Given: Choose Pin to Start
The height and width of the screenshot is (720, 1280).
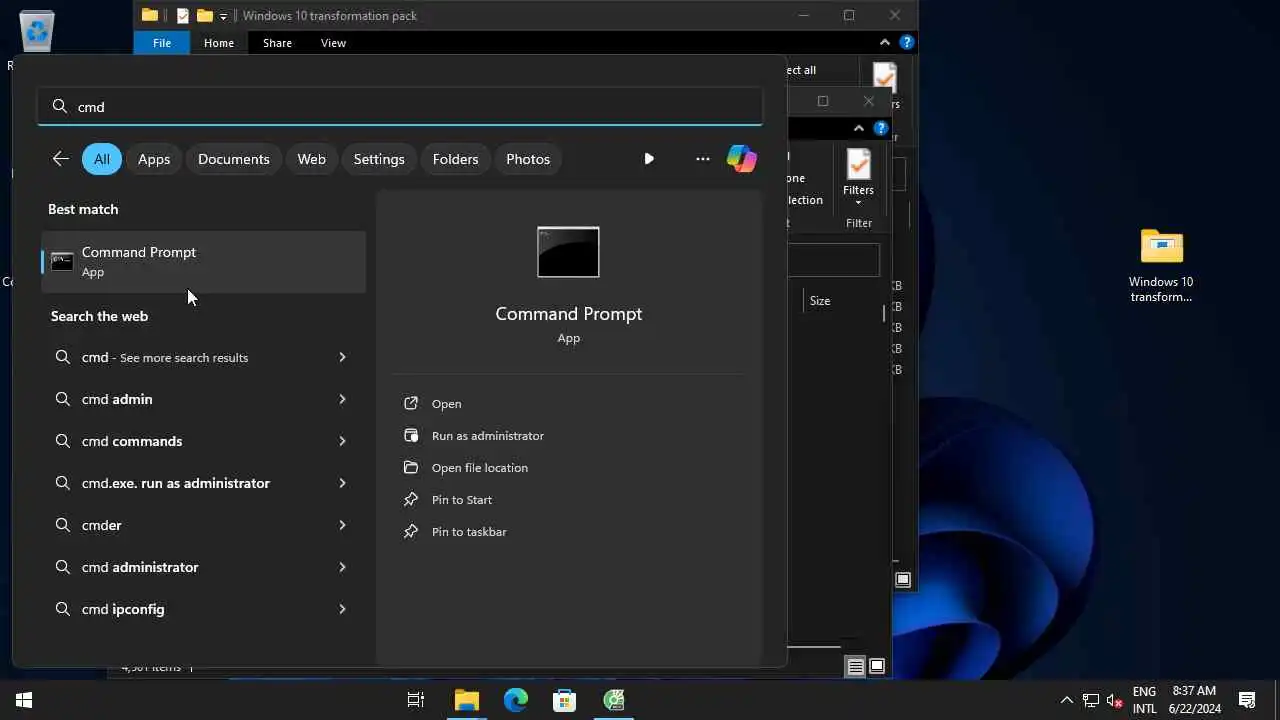Looking at the screenshot, I should point(462,500).
